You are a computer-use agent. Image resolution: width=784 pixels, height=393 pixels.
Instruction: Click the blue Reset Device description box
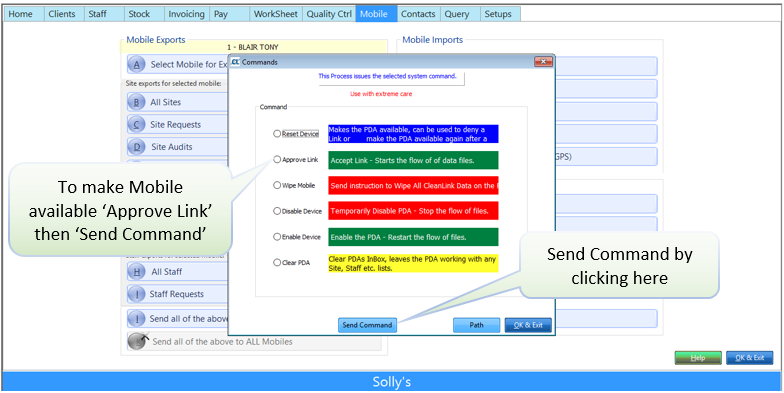tap(414, 134)
